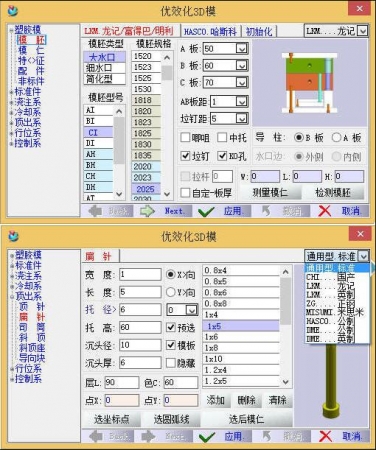Switch to the LKM.龙记/富得巴/明利 tab
Viewport: 376px width, 450px height.
129,31
